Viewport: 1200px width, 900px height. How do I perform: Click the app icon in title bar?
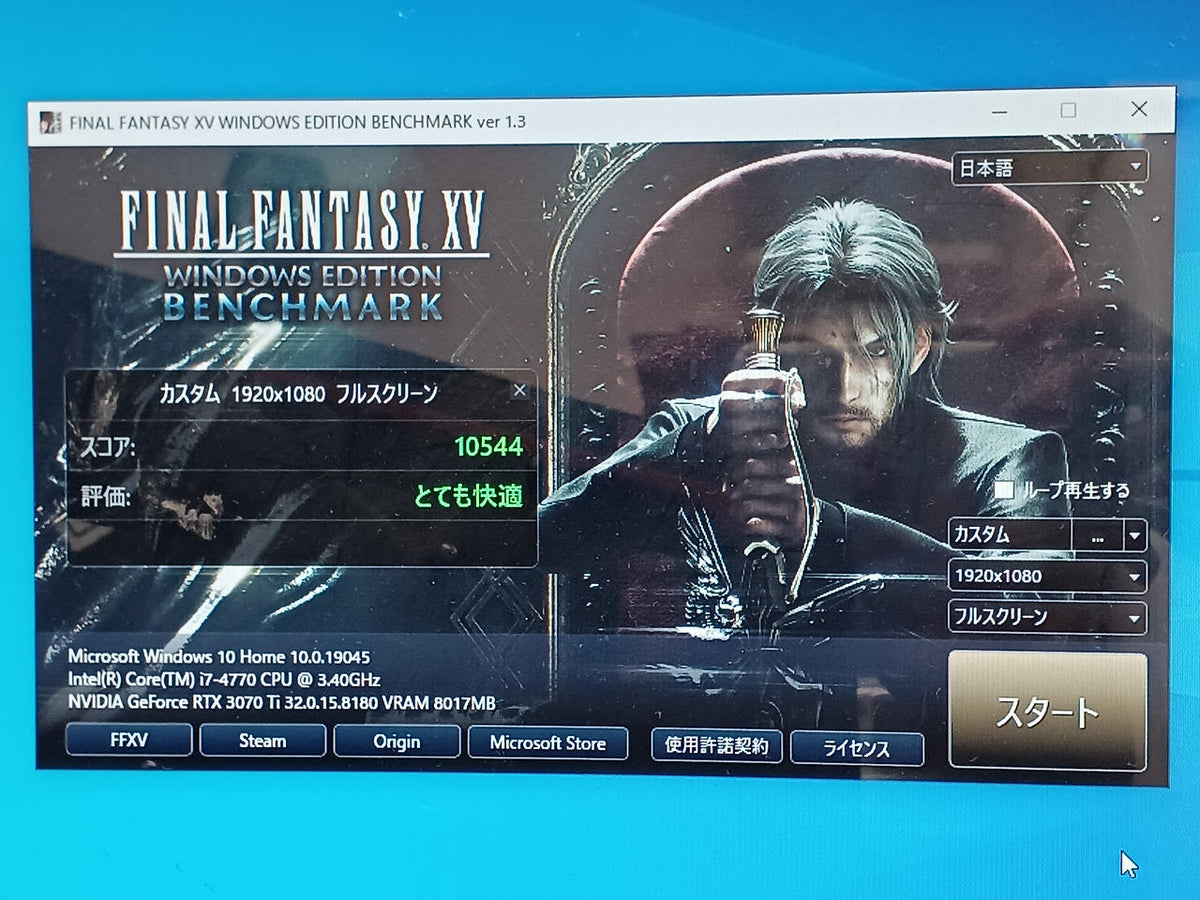[50, 122]
